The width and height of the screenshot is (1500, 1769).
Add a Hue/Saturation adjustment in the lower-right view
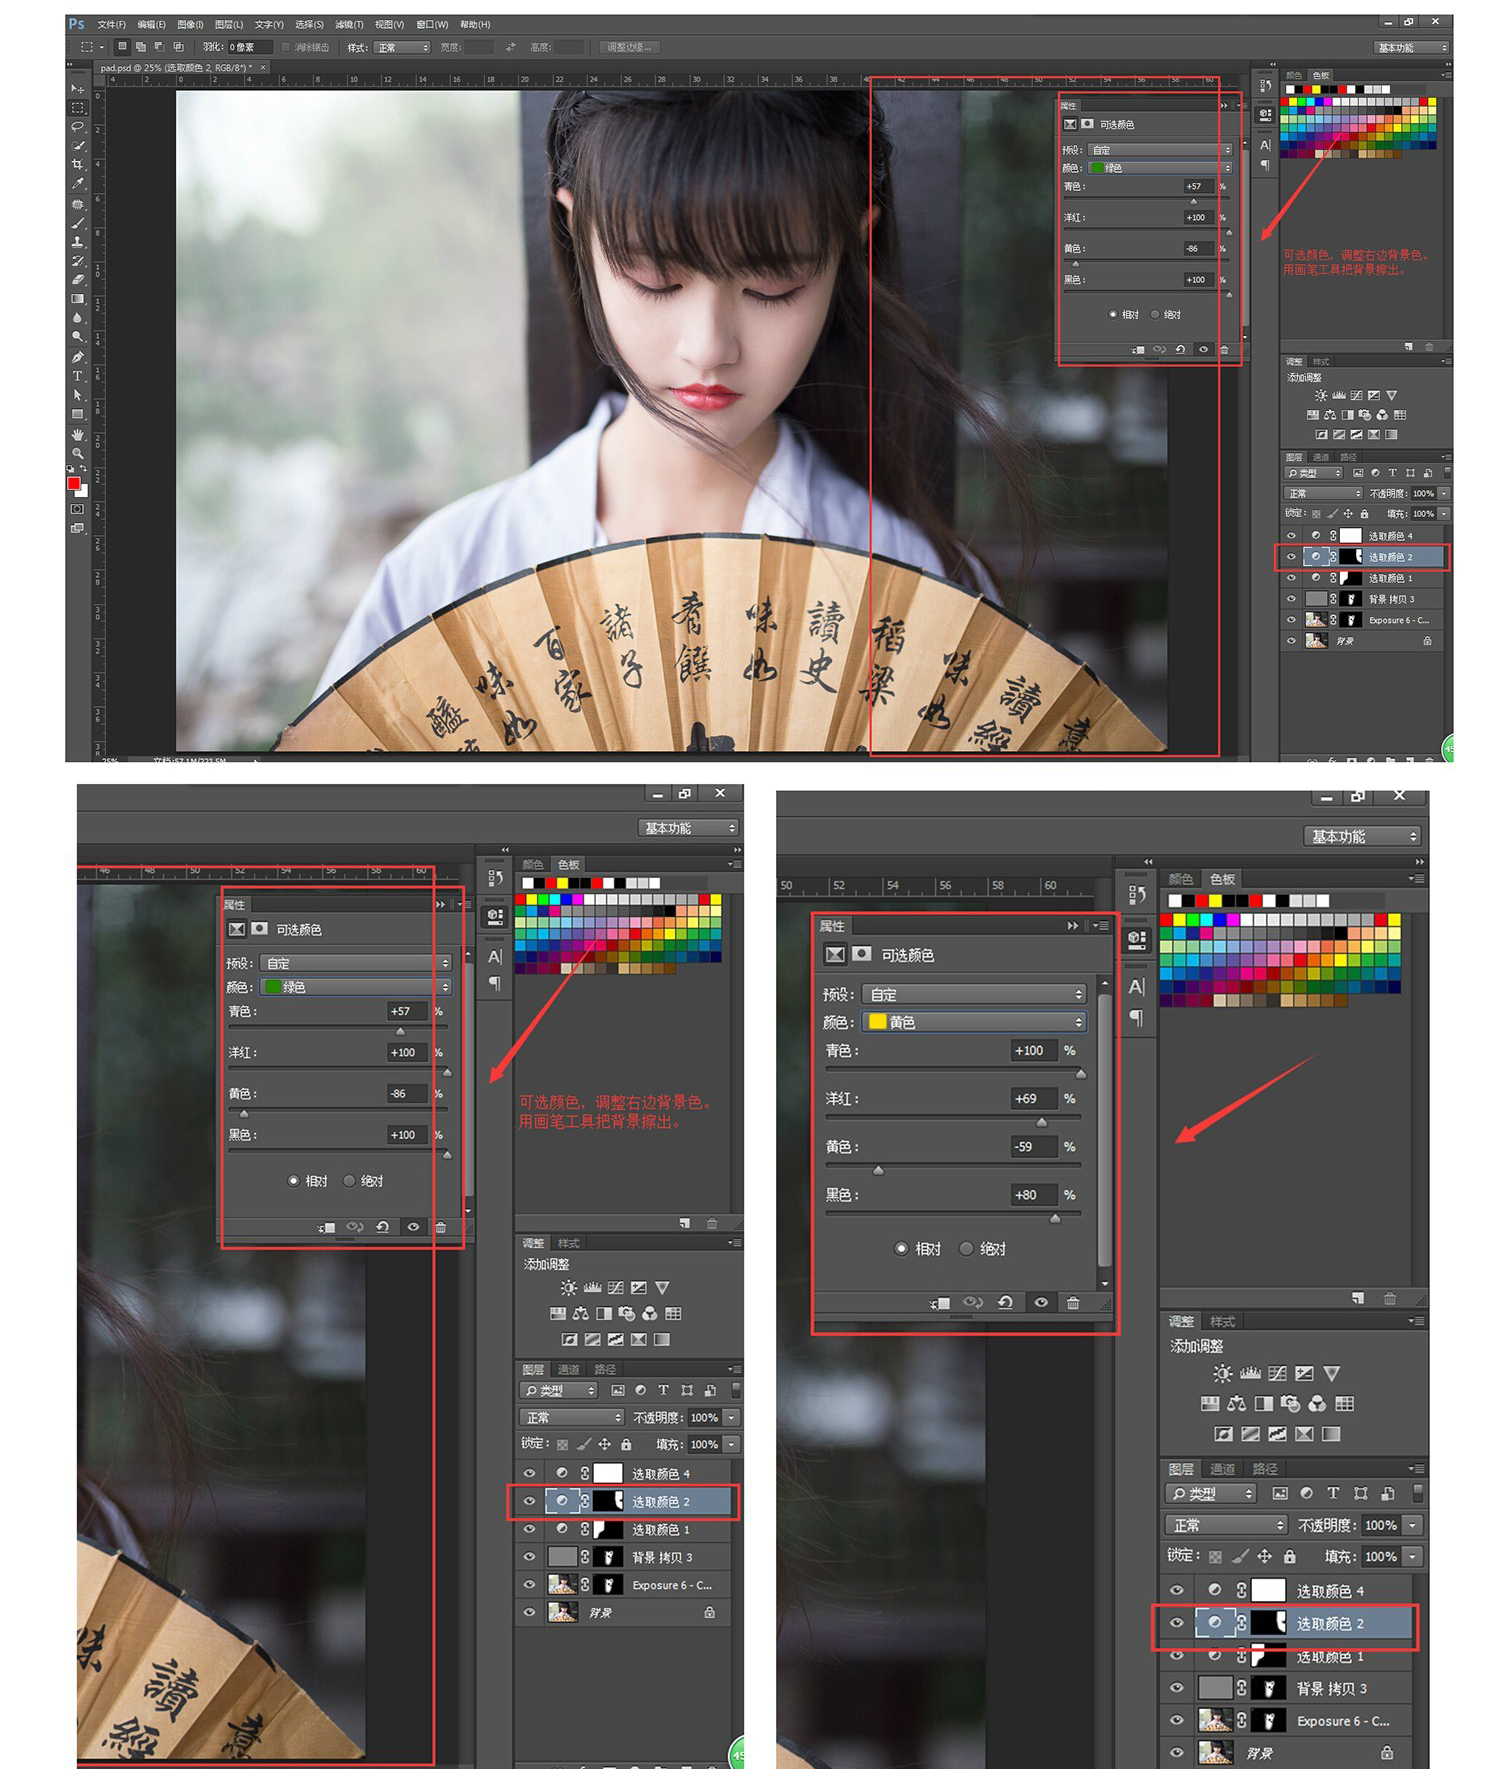tap(1209, 1404)
